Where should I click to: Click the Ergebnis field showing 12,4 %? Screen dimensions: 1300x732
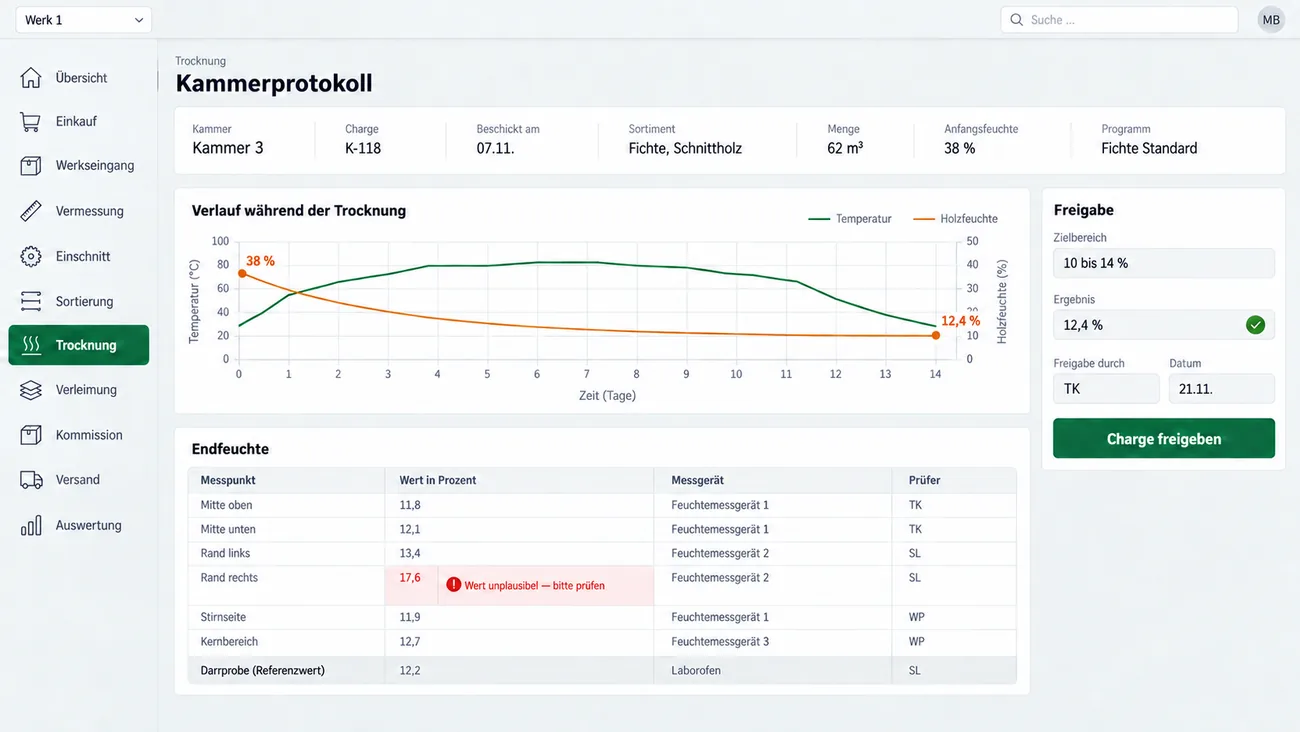pos(1164,325)
